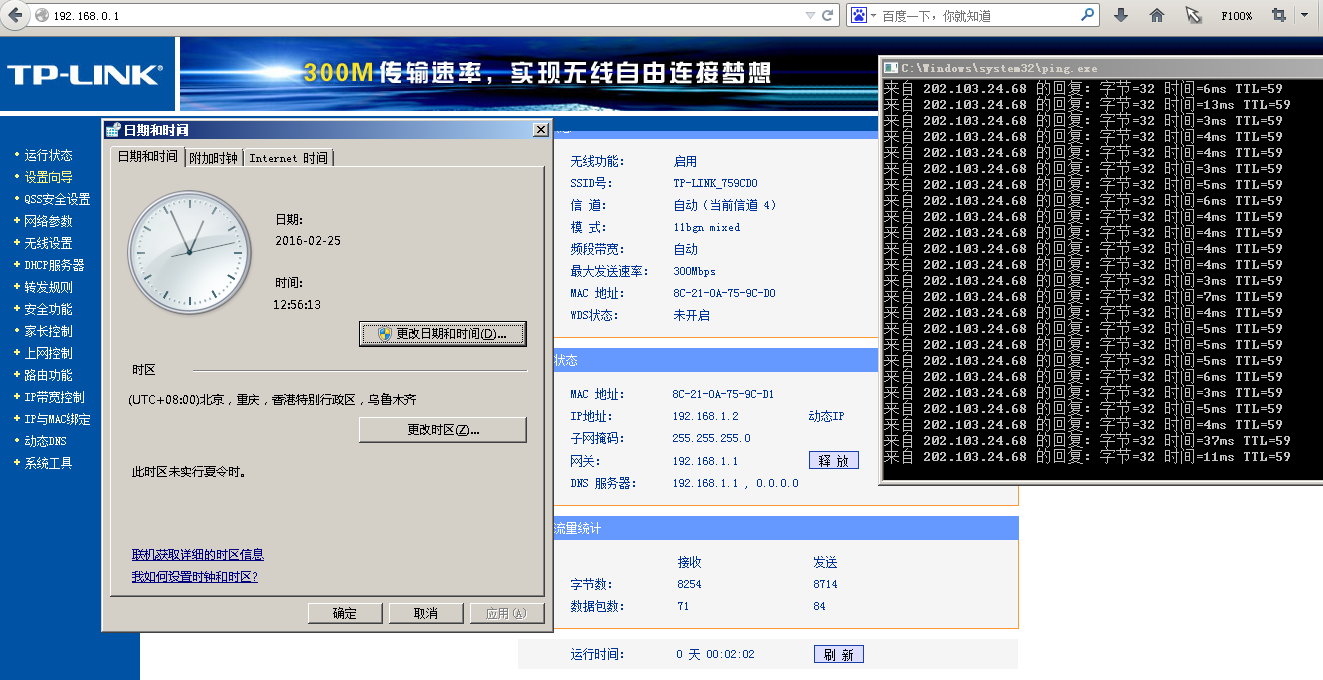Viewport: 1323px width, 680px height.
Task: Click the ping.exe console title icon
Action: pyautogui.click(x=891, y=68)
